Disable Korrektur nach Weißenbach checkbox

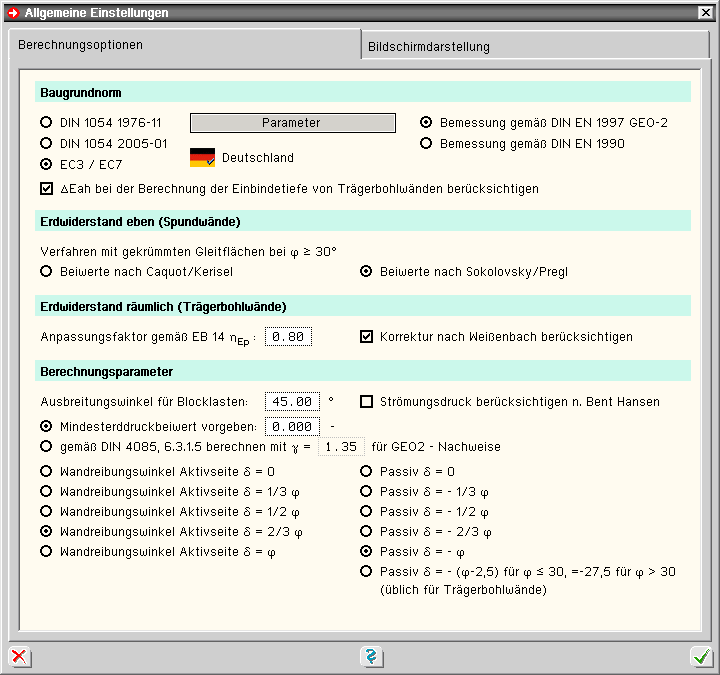point(366,337)
